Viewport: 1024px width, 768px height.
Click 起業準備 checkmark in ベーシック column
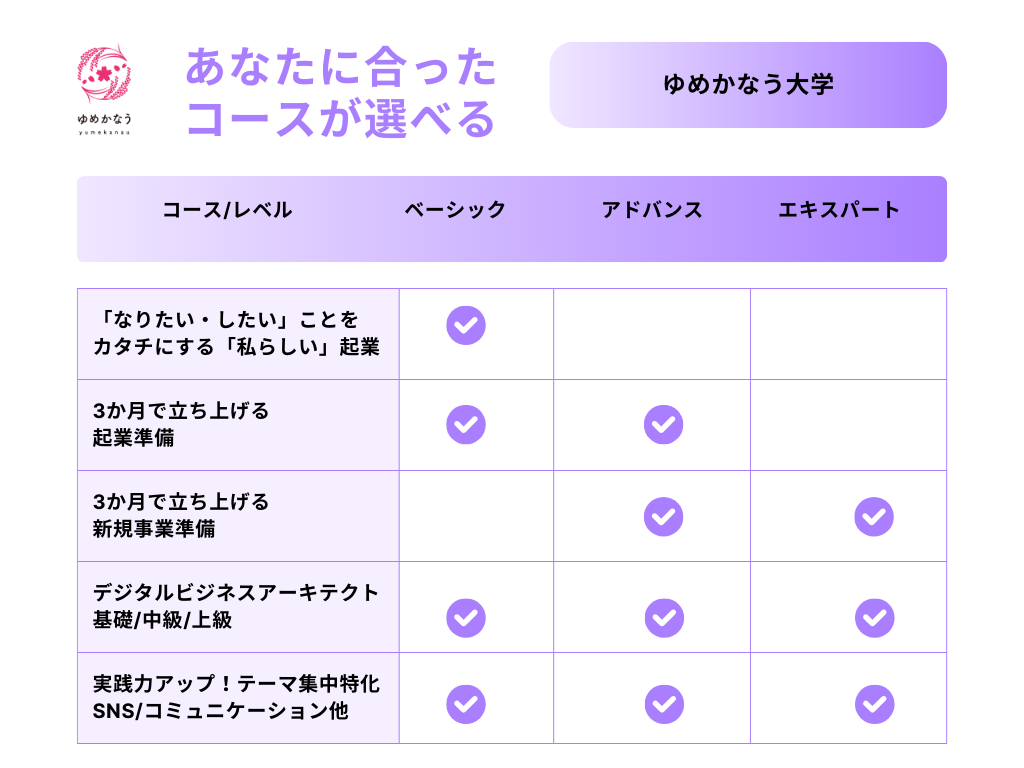466,424
